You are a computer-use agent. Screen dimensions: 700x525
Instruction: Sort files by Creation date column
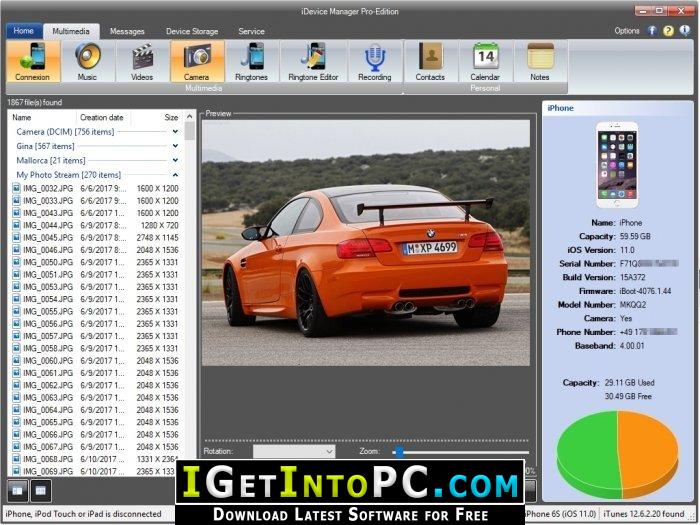(102, 117)
